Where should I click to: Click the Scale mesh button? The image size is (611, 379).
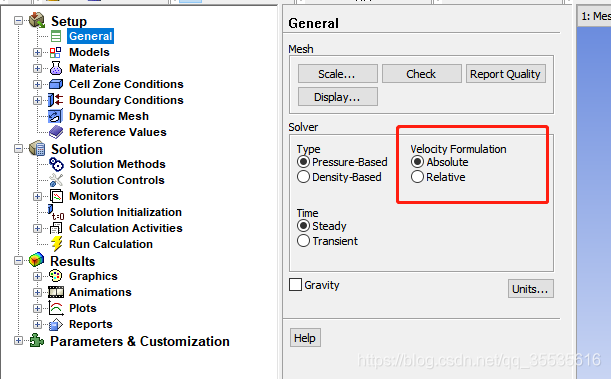pos(337,74)
